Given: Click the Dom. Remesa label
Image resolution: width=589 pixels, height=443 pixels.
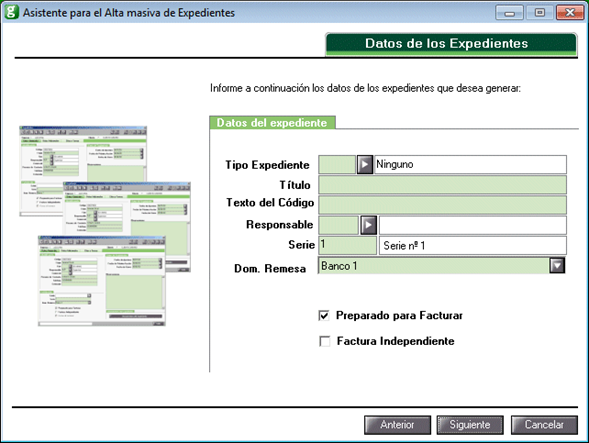Looking at the screenshot, I should (270, 269).
